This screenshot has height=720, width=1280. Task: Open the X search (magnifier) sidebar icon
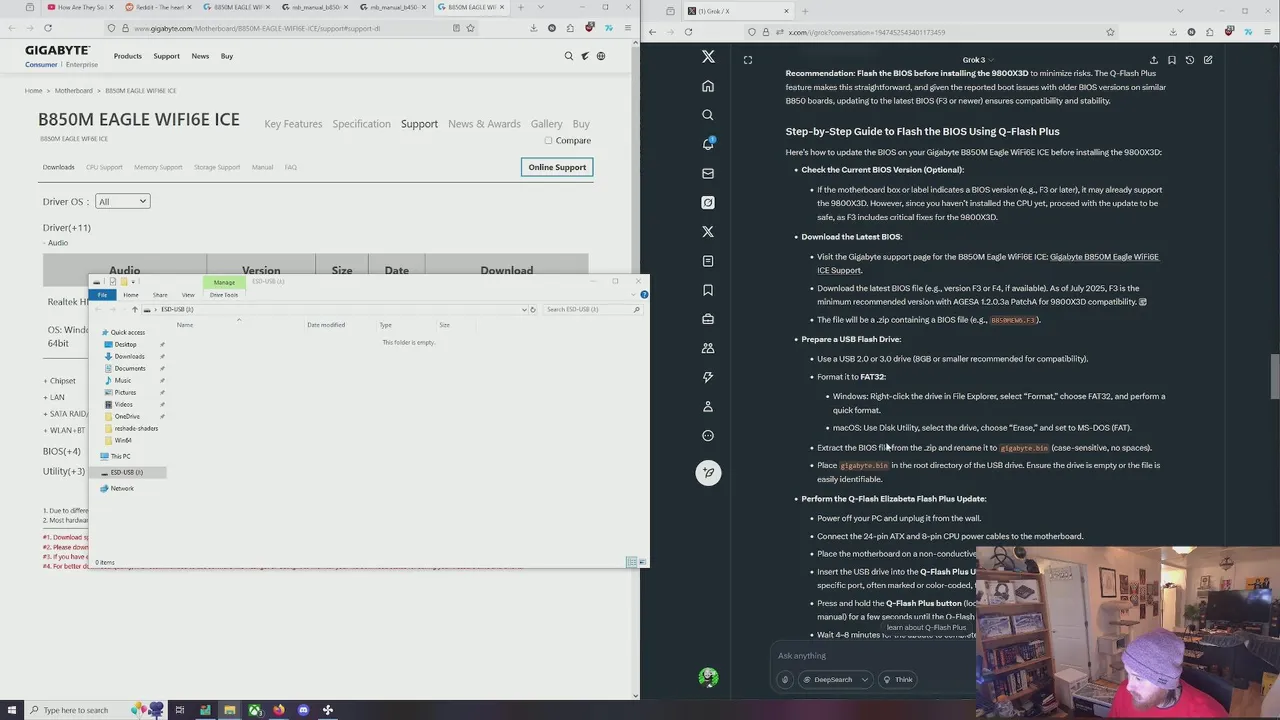tap(708, 115)
